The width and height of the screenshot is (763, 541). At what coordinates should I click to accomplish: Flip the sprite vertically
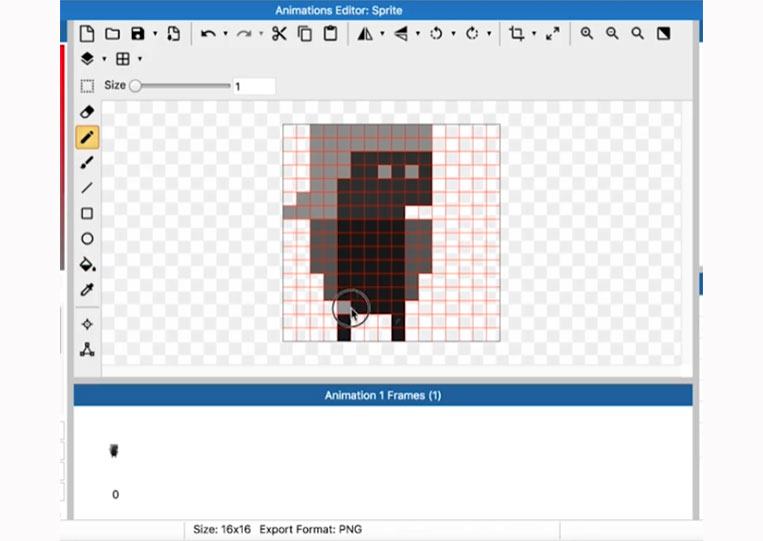pos(401,34)
